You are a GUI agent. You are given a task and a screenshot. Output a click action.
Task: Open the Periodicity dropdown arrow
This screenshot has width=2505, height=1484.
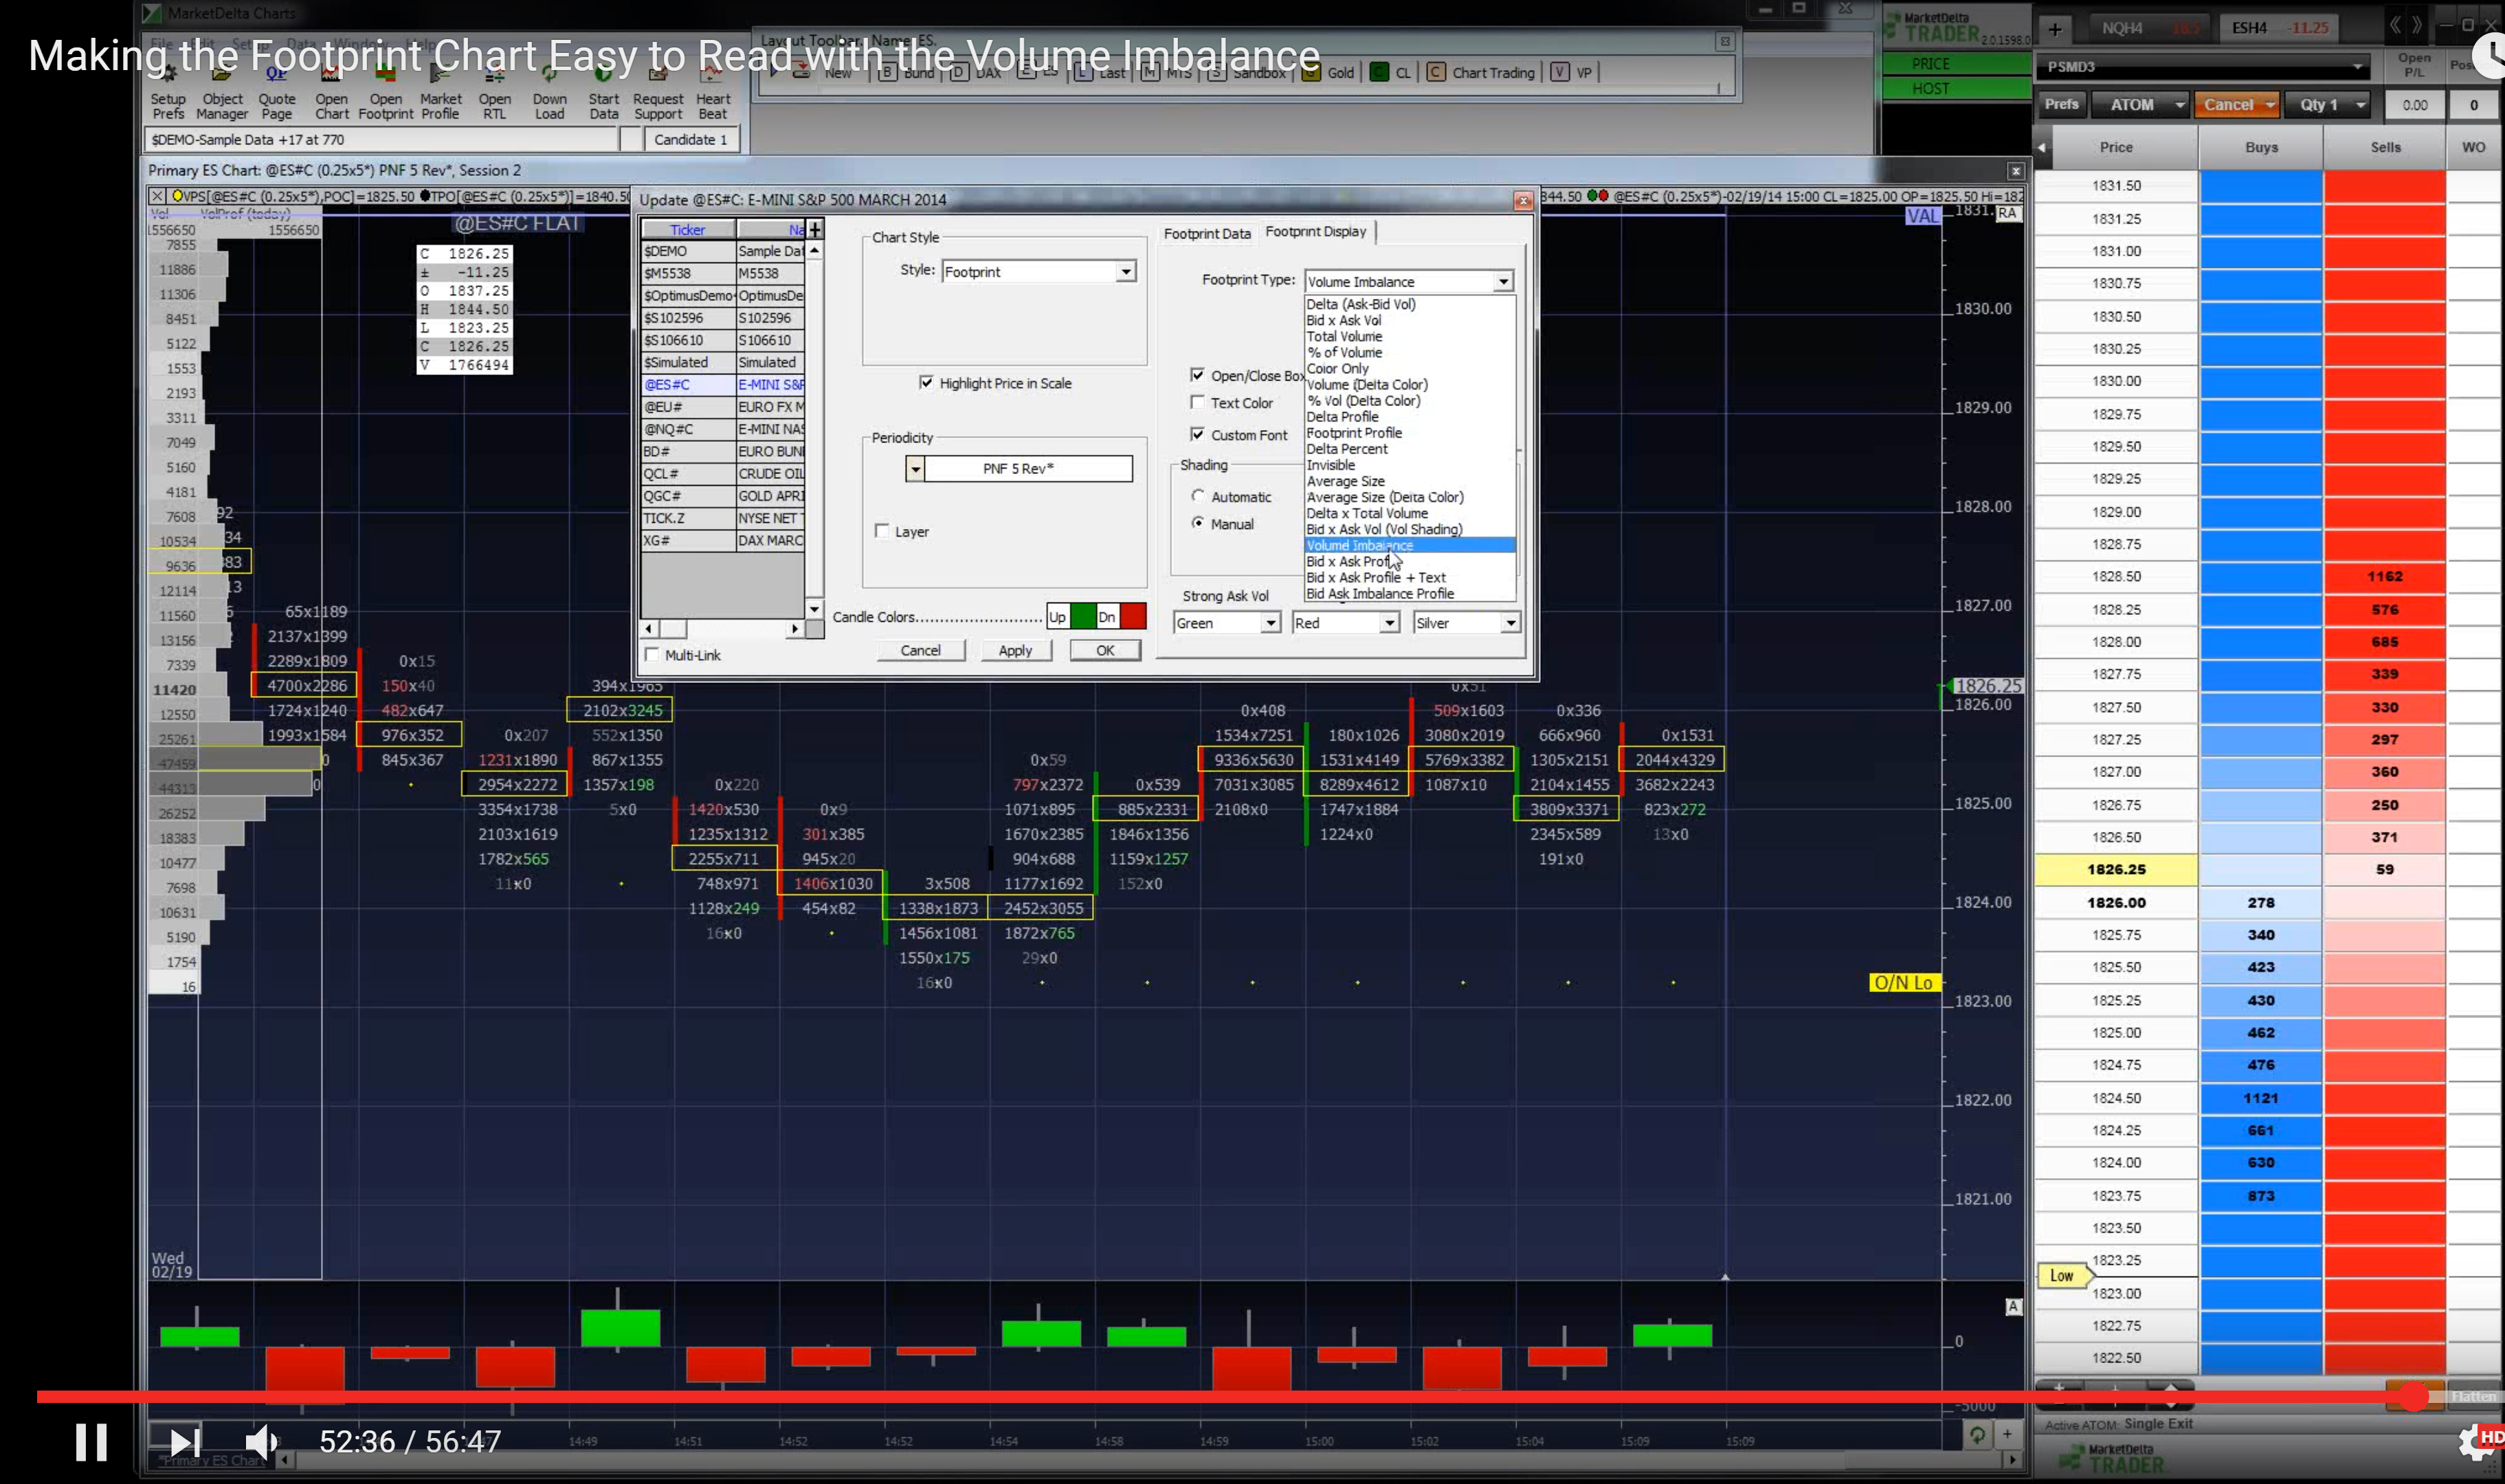pos(914,468)
